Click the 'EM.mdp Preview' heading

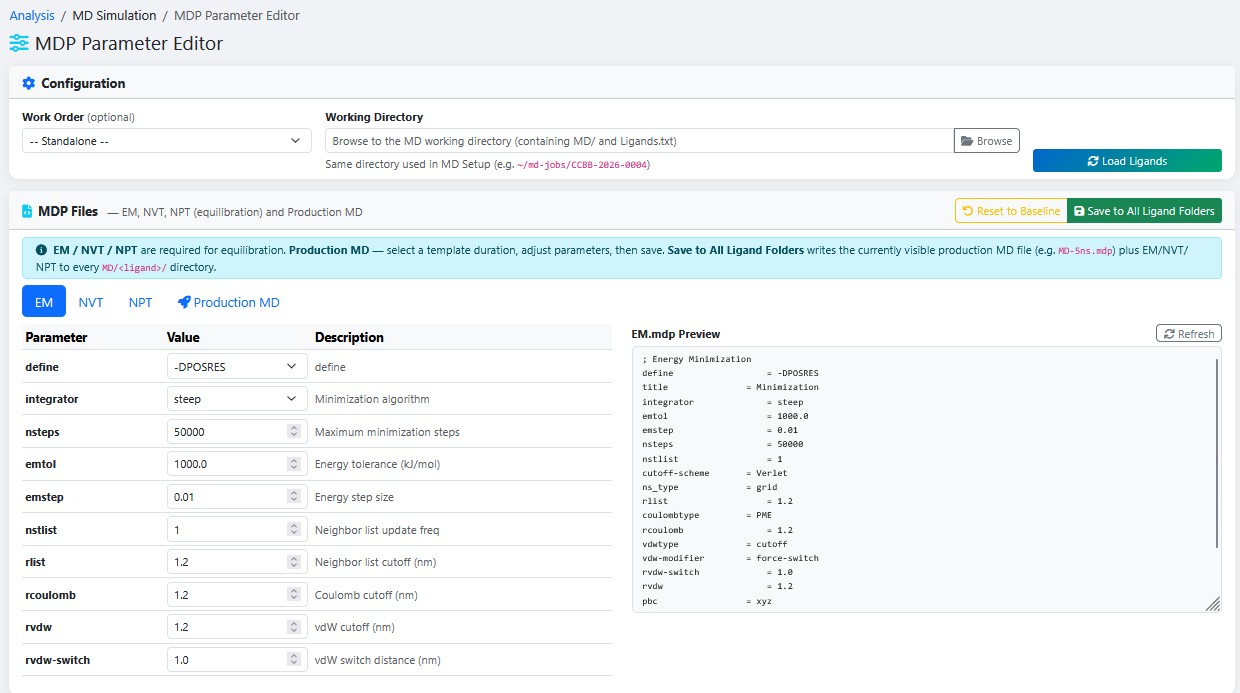(x=676, y=334)
